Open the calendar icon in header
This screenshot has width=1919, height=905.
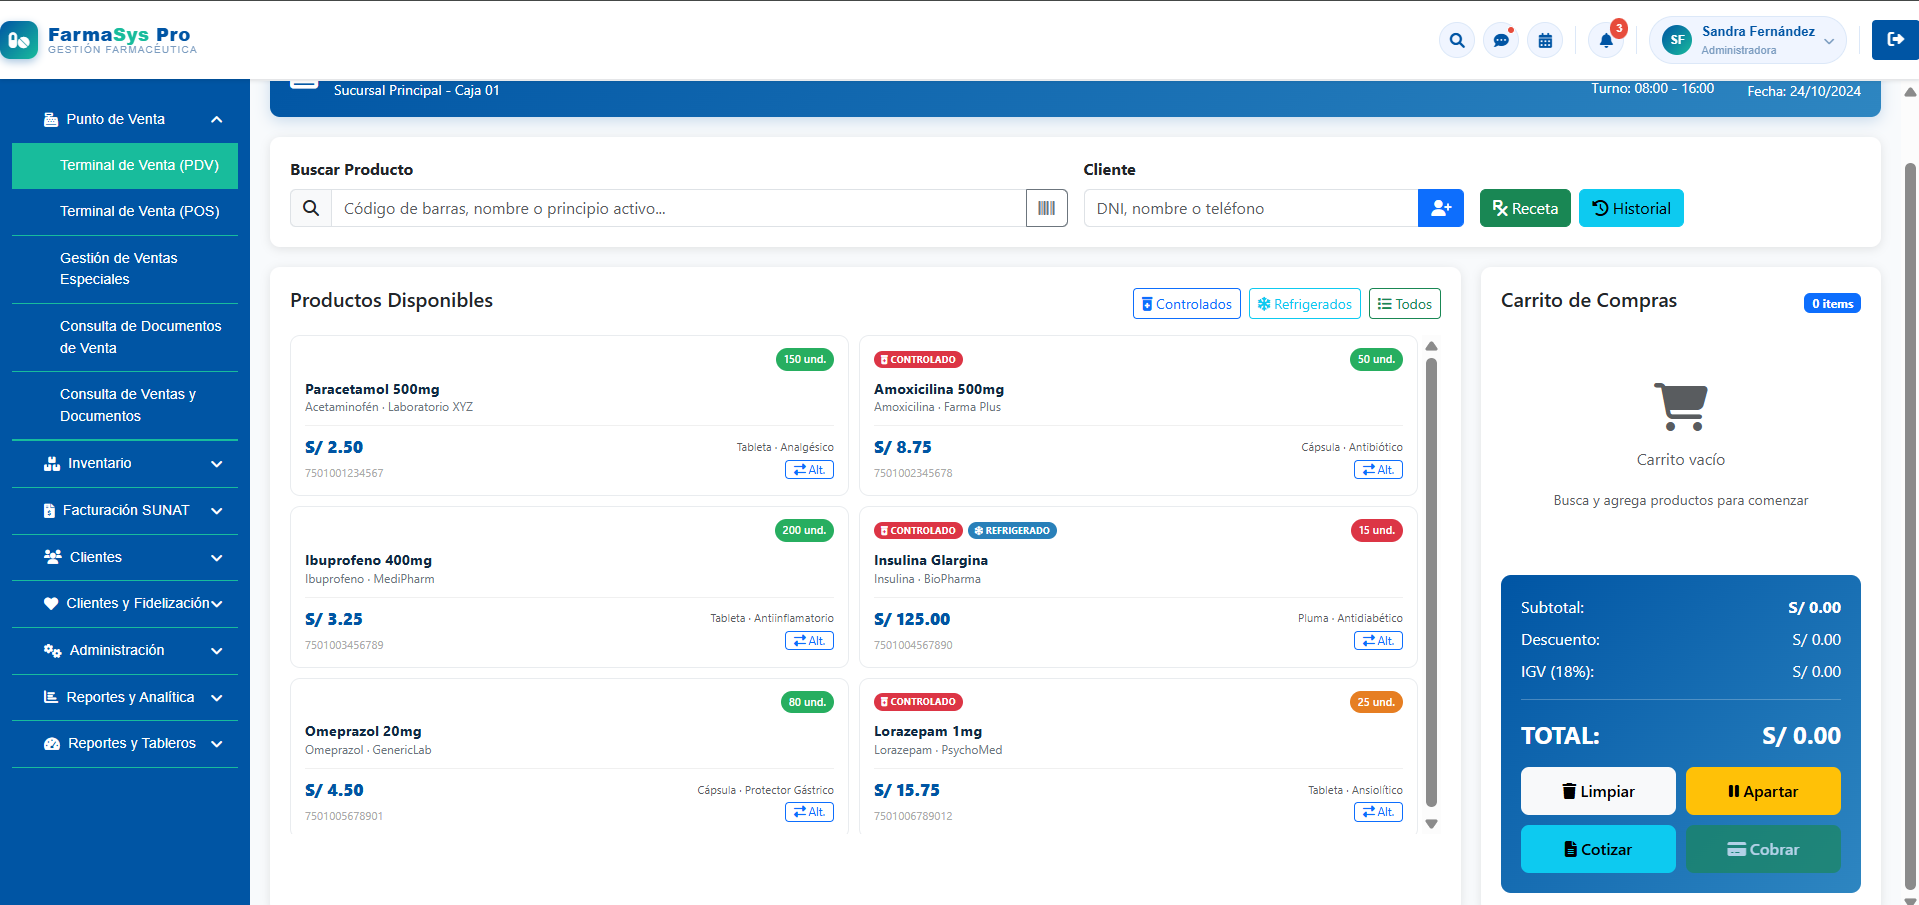coord(1545,40)
